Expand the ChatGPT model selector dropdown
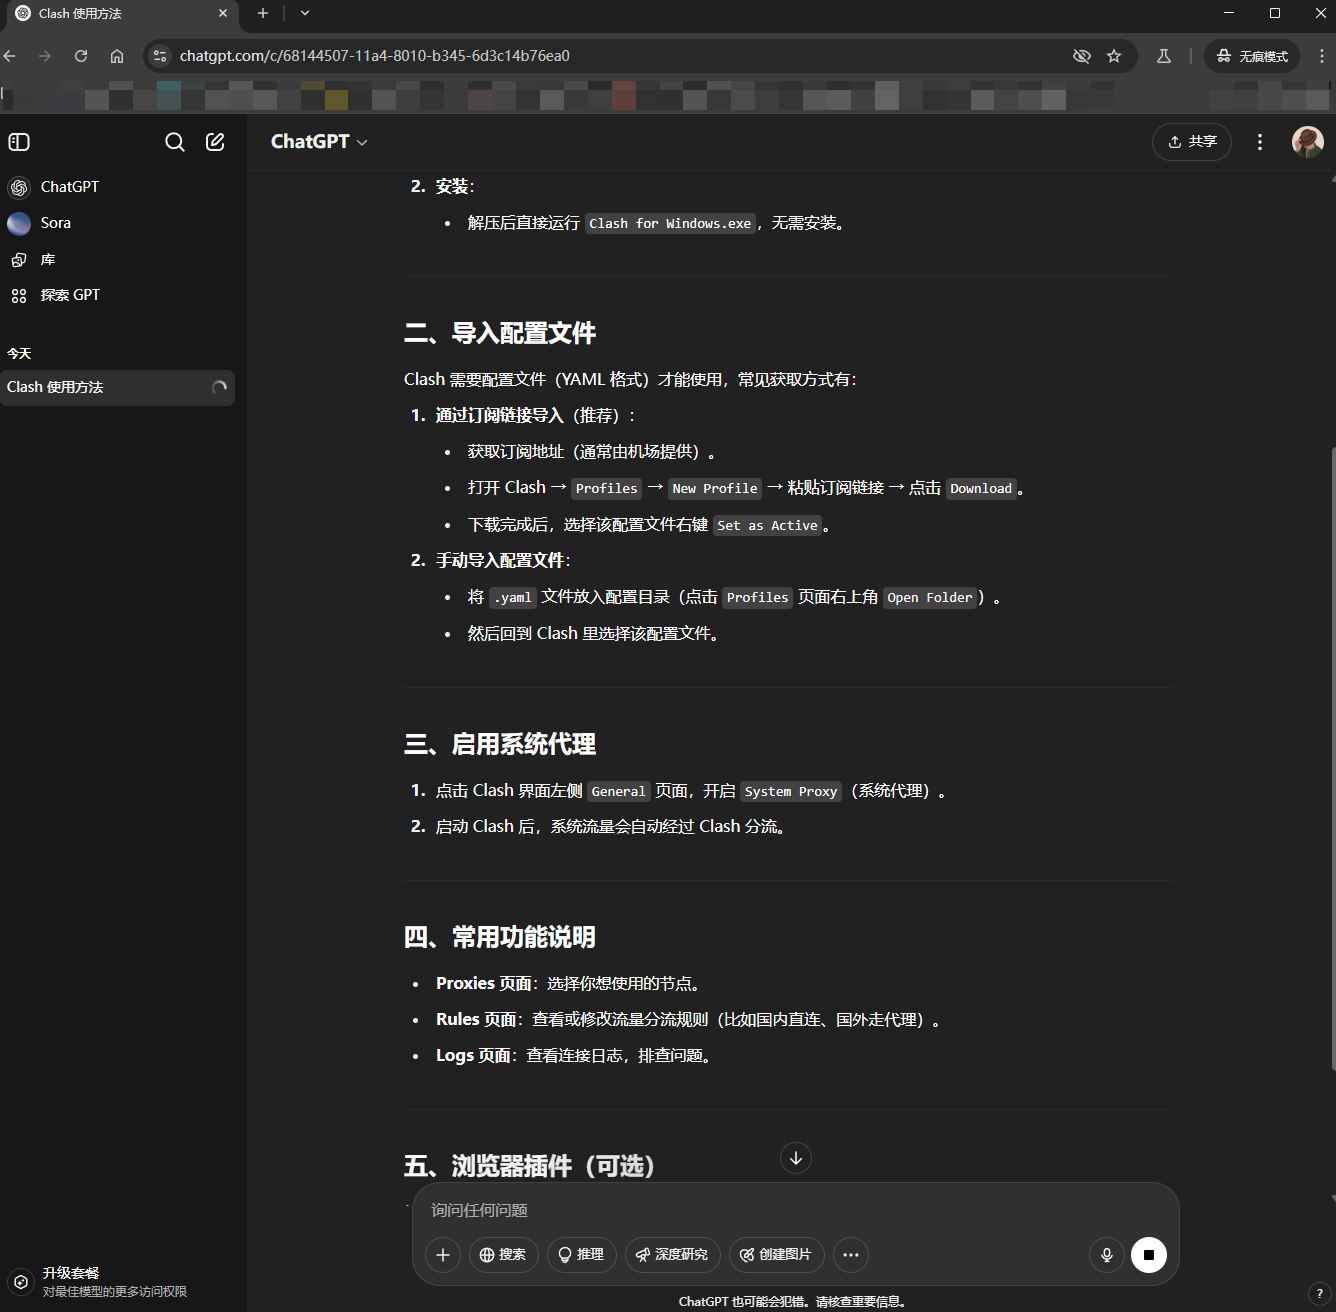 tap(319, 142)
